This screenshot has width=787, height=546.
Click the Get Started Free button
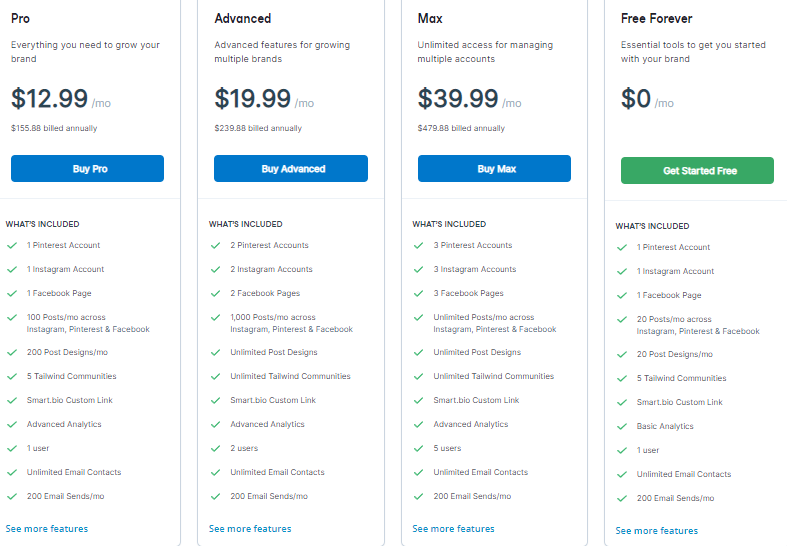tap(698, 171)
